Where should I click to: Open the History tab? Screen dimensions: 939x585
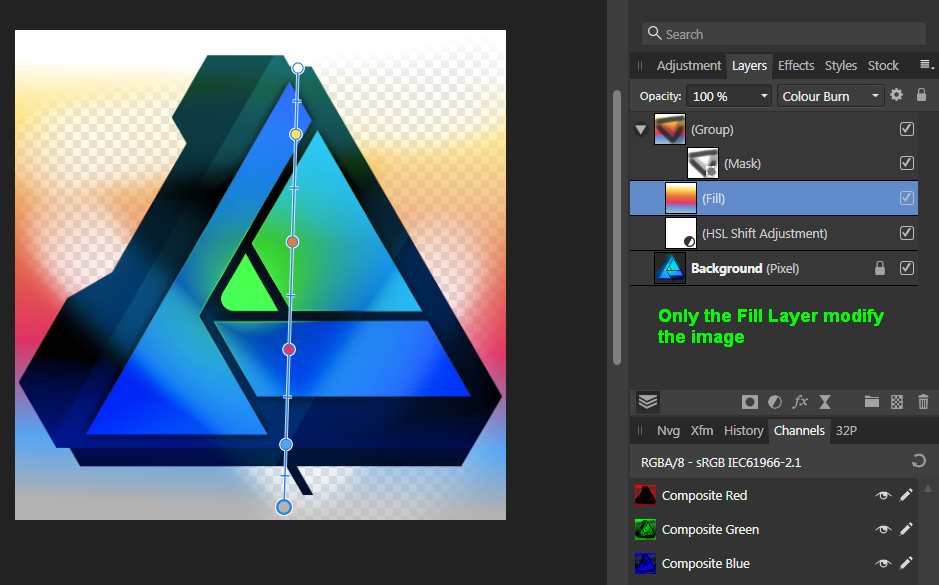(744, 431)
